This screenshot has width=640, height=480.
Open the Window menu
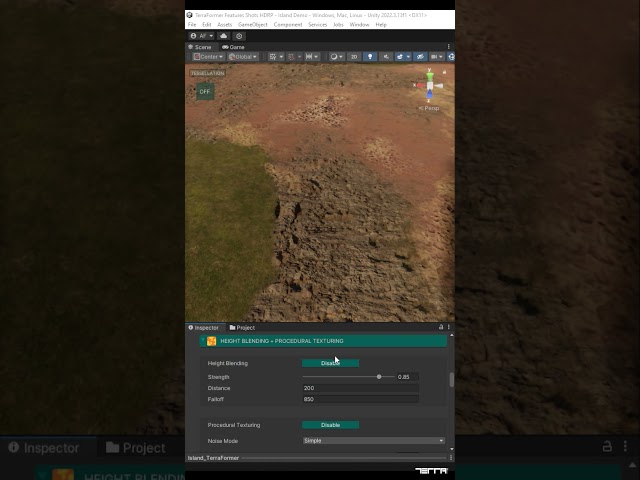click(359, 24)
